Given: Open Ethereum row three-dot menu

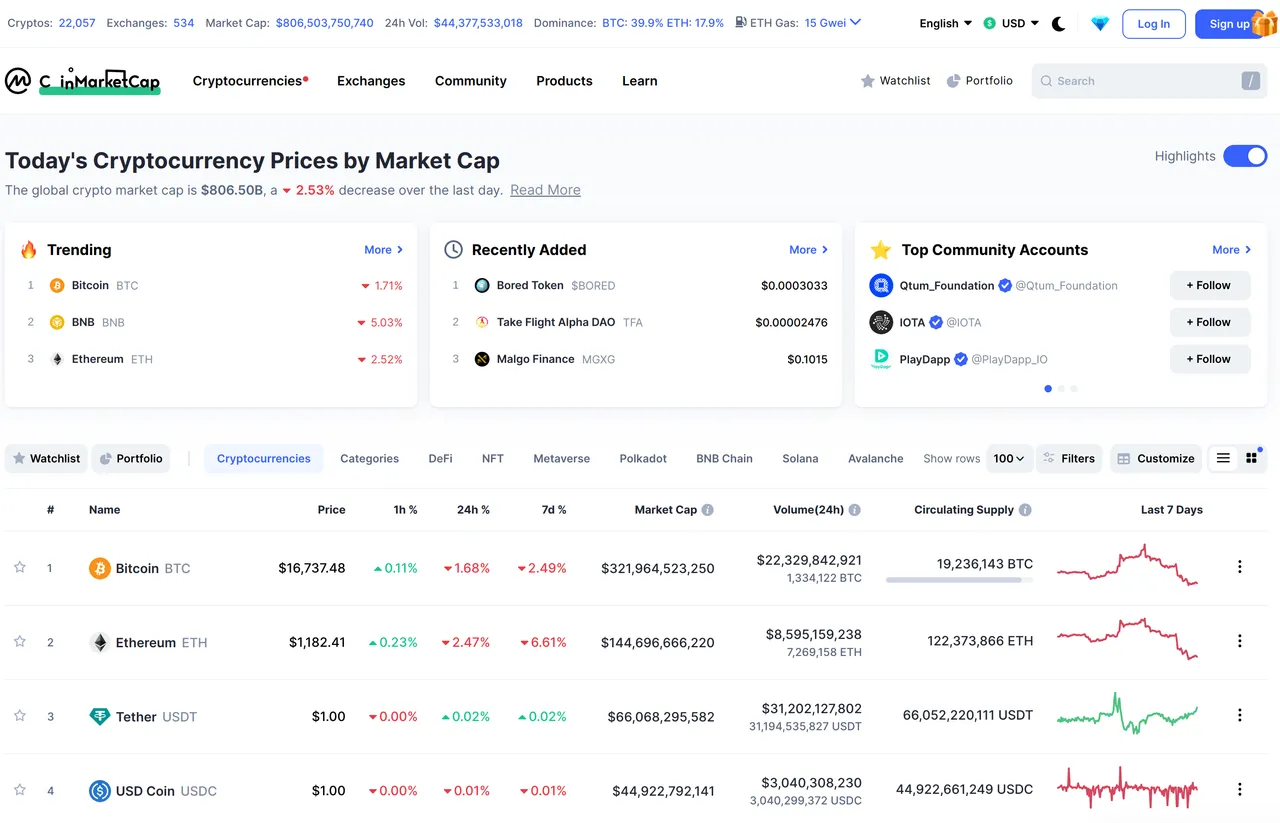Looking at the screenshot, I should [x=1240, y=641].
